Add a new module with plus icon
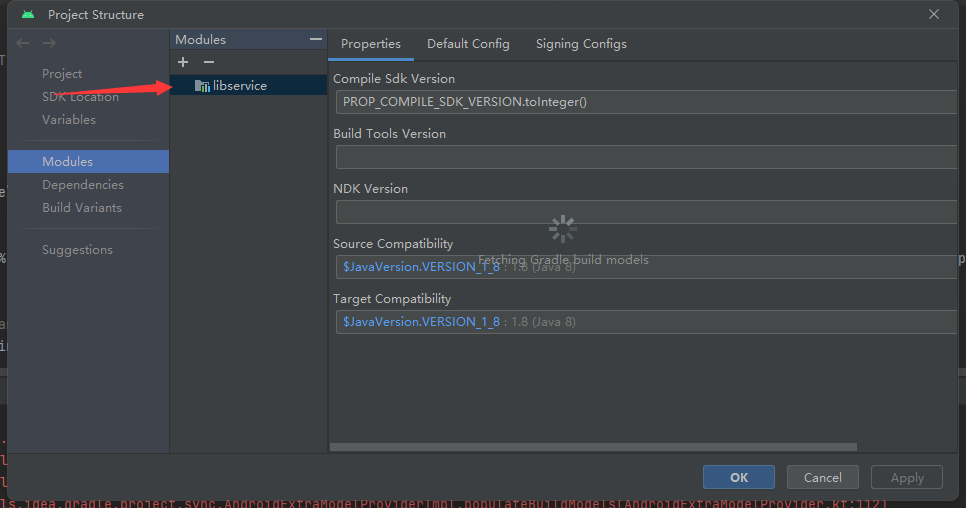The width and height of the screenshot is (966, 508). coord(183,62)
